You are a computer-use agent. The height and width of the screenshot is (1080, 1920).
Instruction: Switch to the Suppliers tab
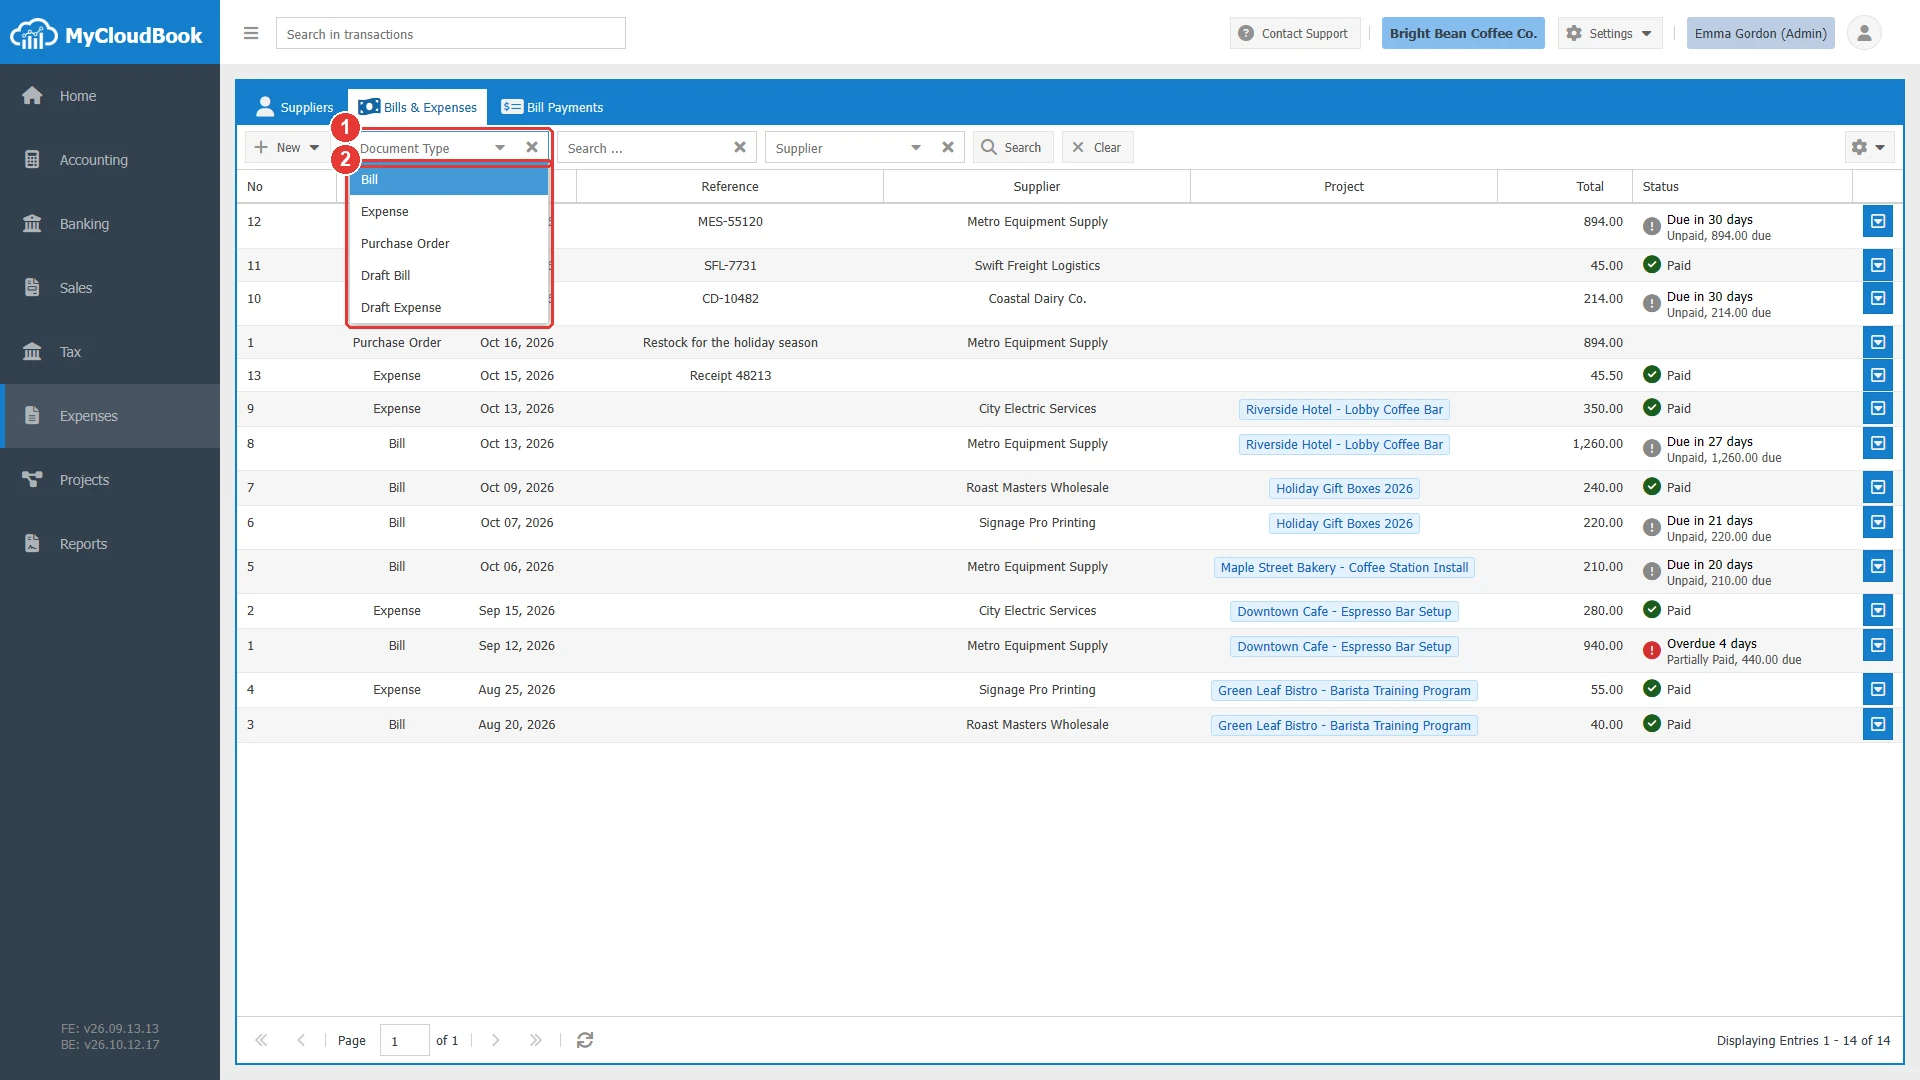pyautogui.click(x=295, y=107)
